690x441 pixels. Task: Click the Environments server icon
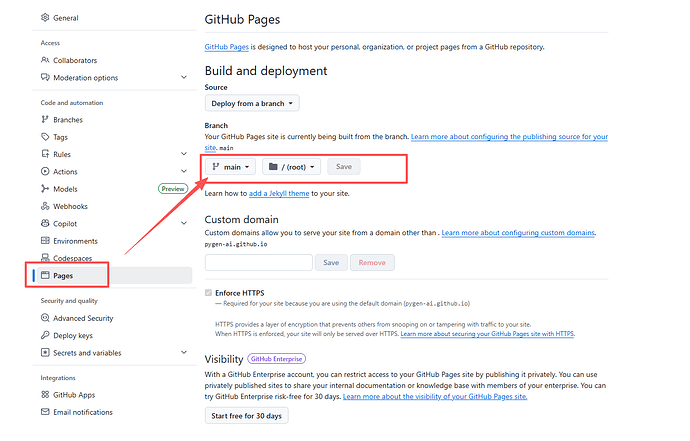pos(45,241)
